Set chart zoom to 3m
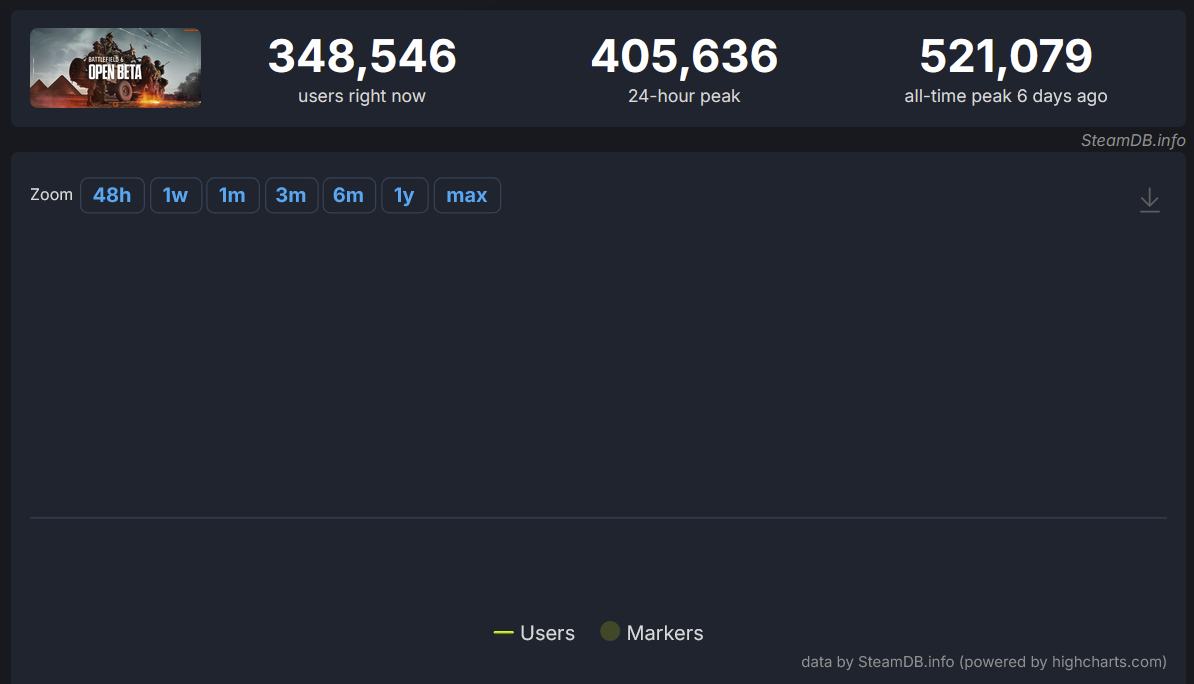 coord(291,195)
